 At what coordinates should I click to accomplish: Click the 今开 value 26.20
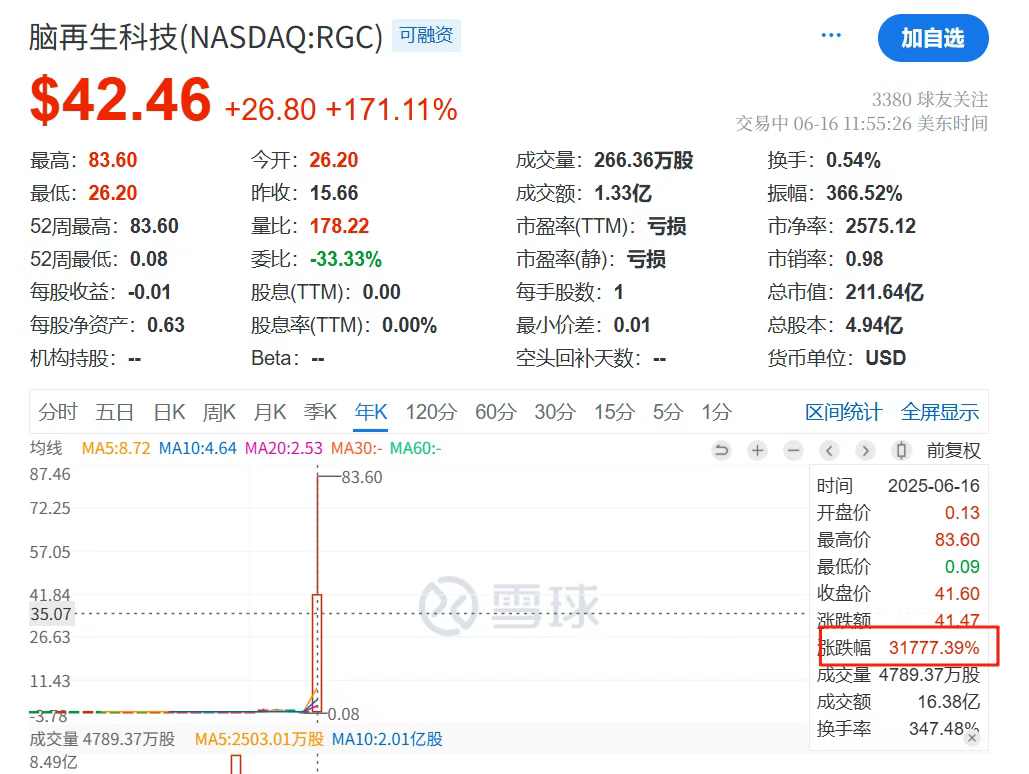pos(334,160)
